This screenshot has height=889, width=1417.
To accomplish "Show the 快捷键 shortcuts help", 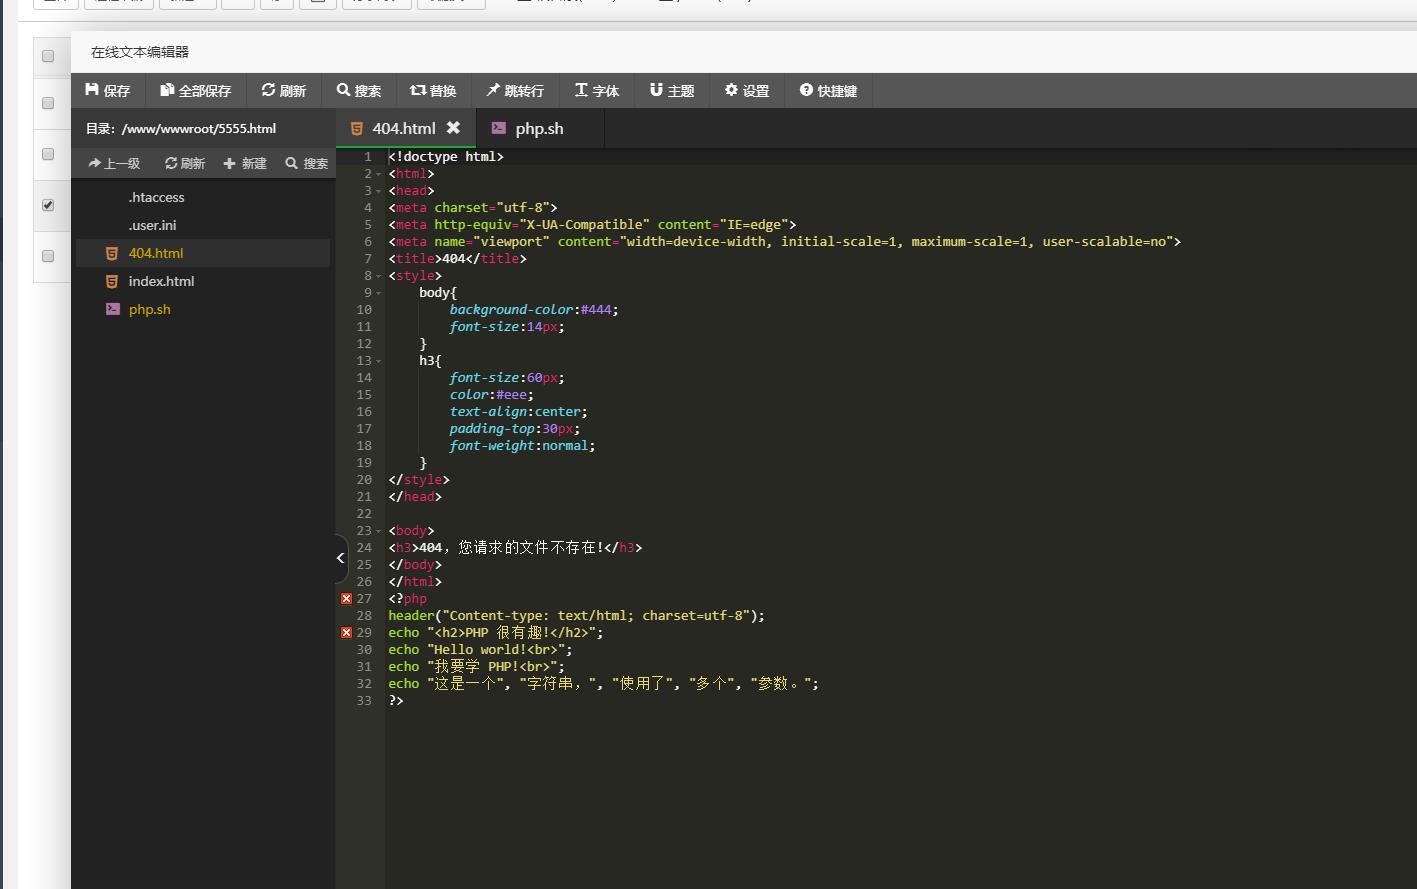I will 828,91.
